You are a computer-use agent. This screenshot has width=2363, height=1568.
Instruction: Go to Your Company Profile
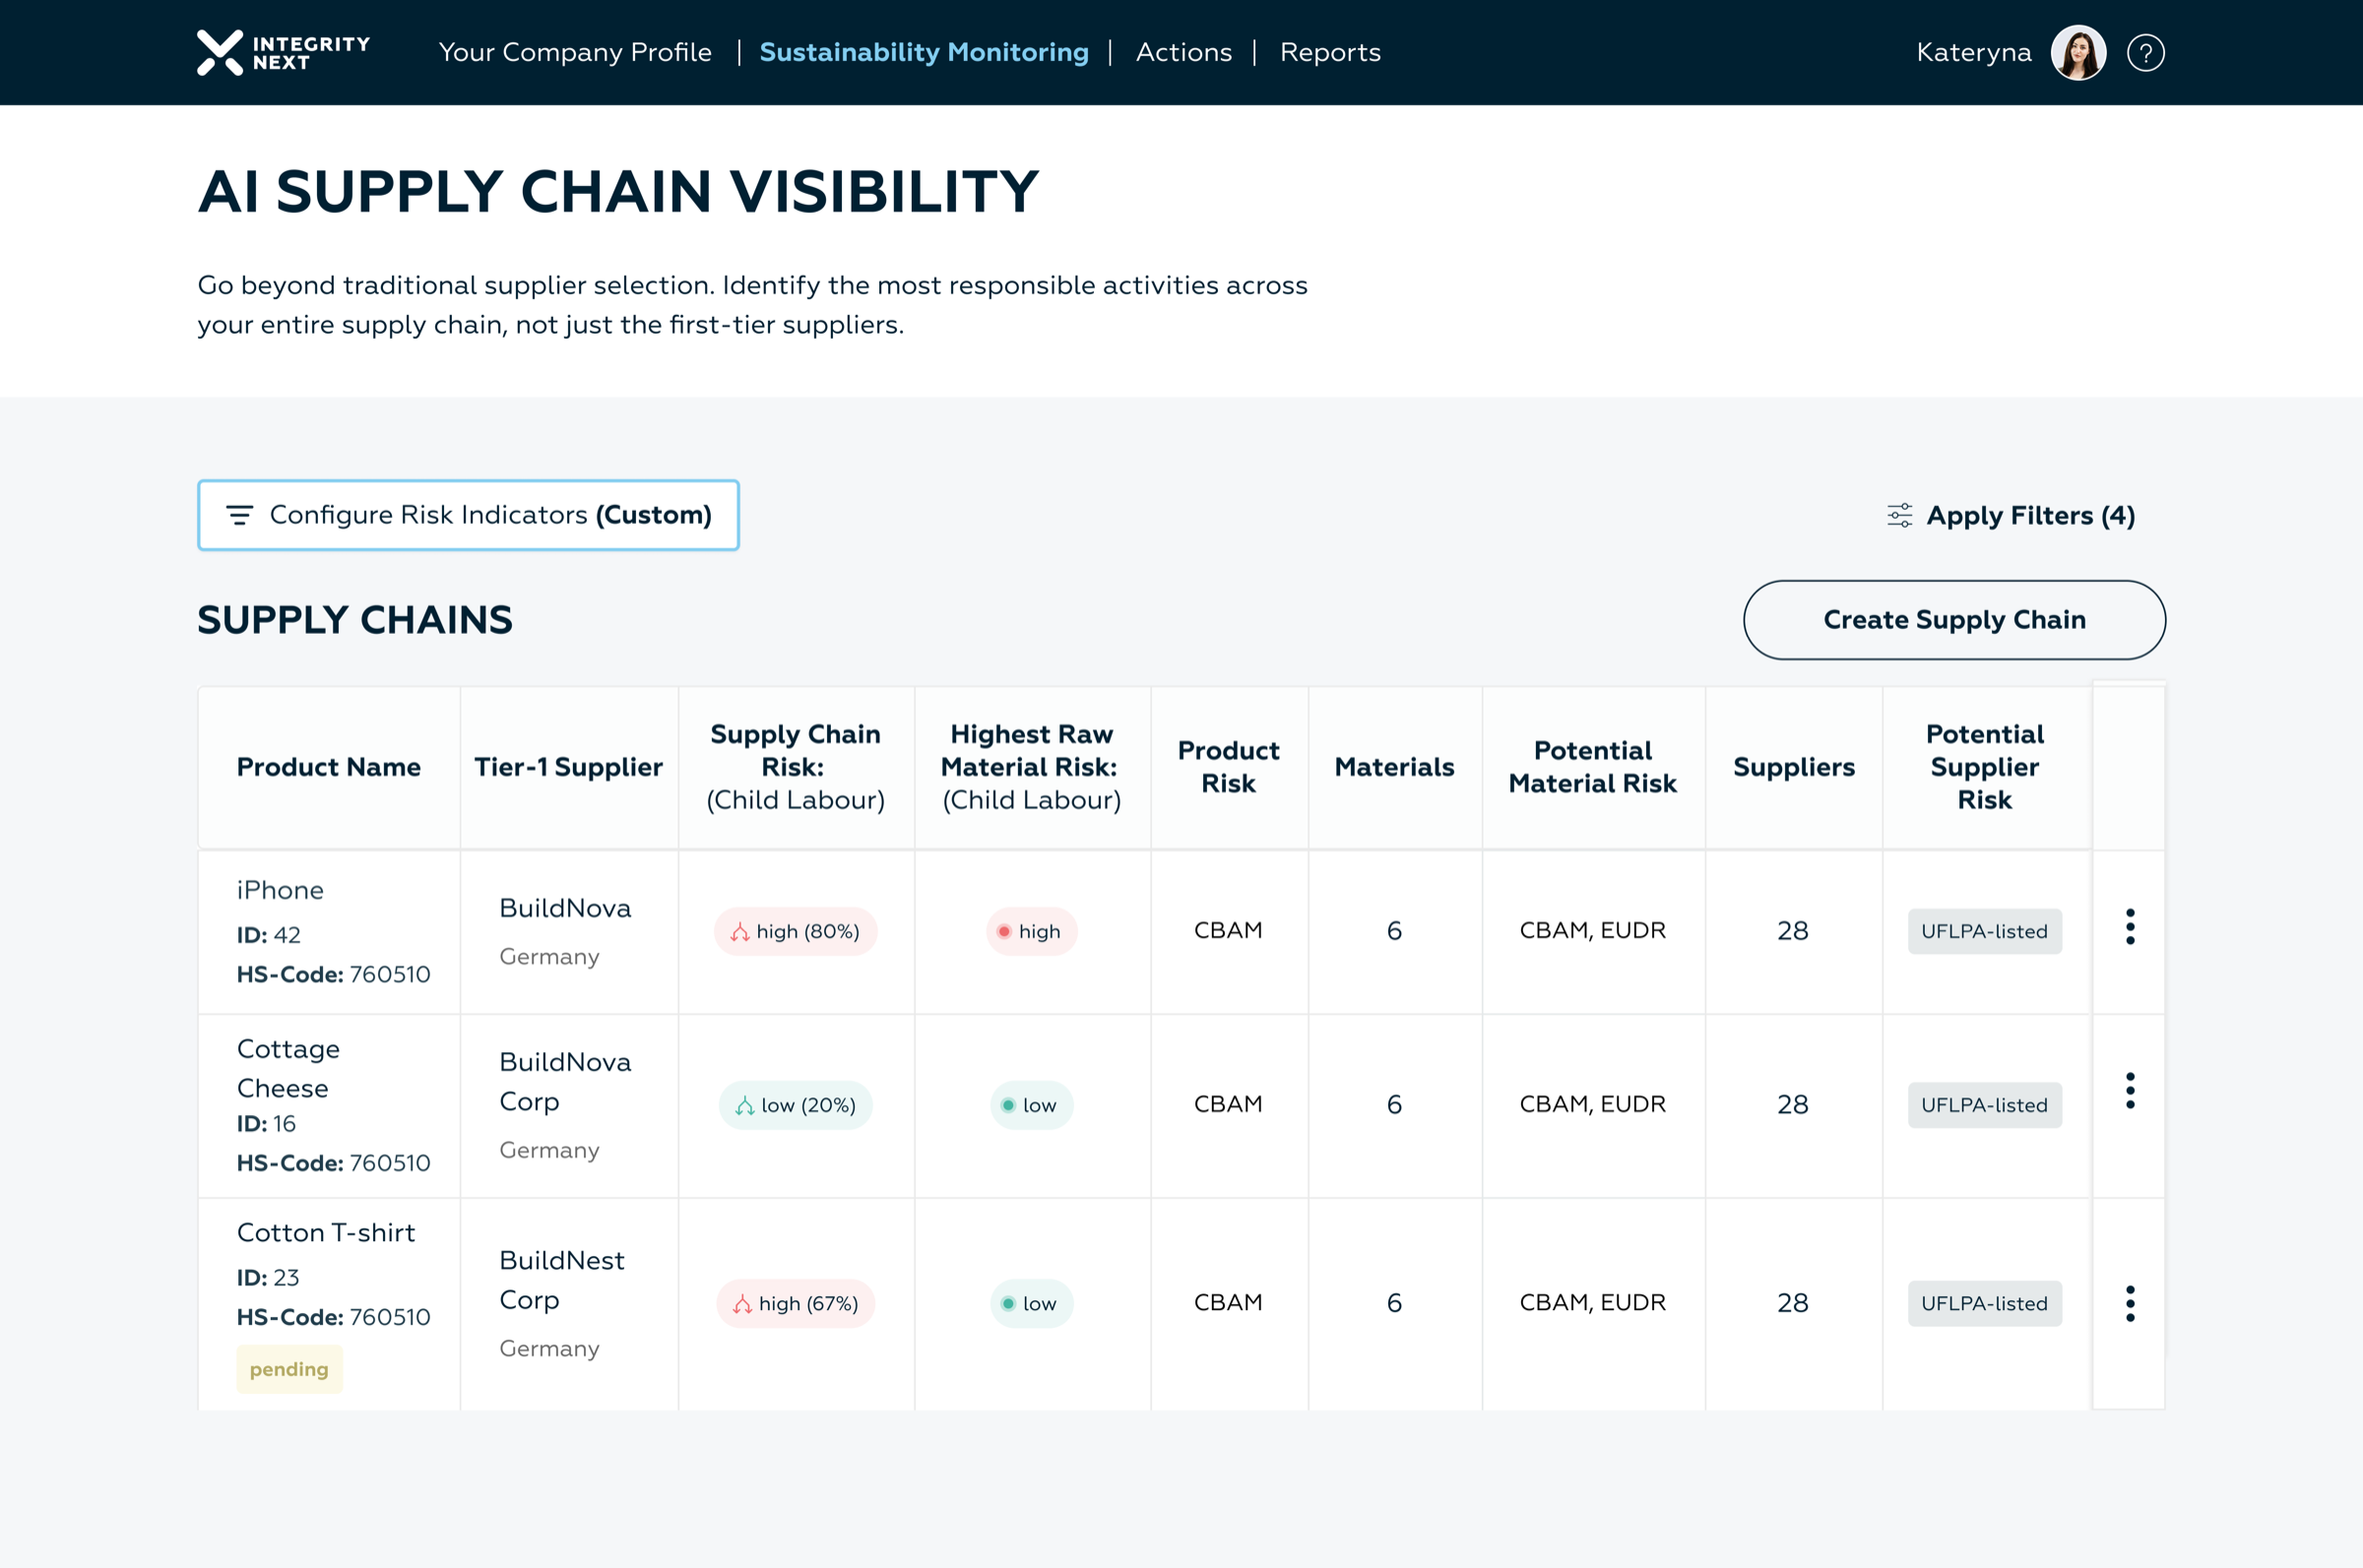(x=575, y=52)
